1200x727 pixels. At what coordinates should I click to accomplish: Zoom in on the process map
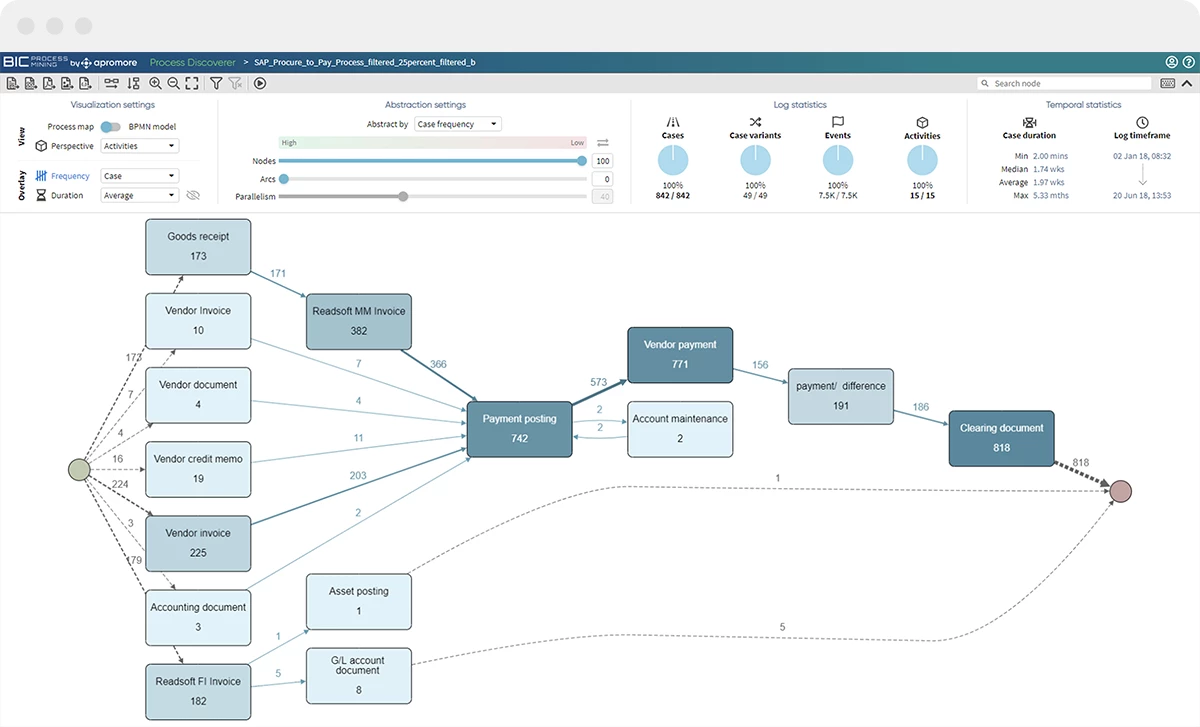(155, 83)
